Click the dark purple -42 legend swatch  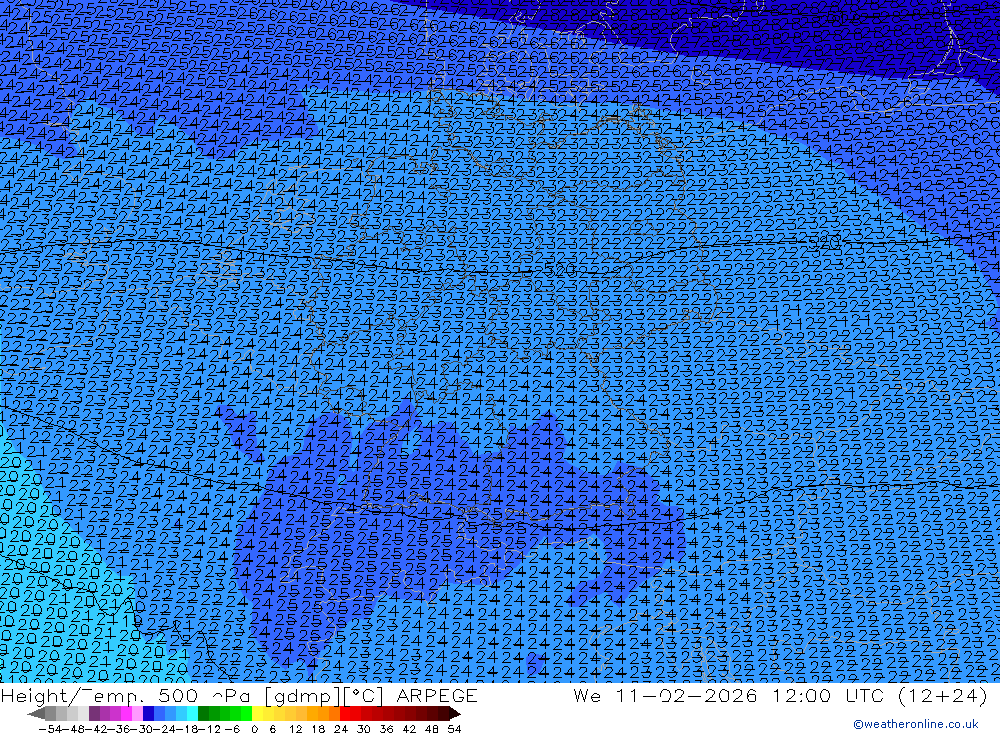click(94, 713)
